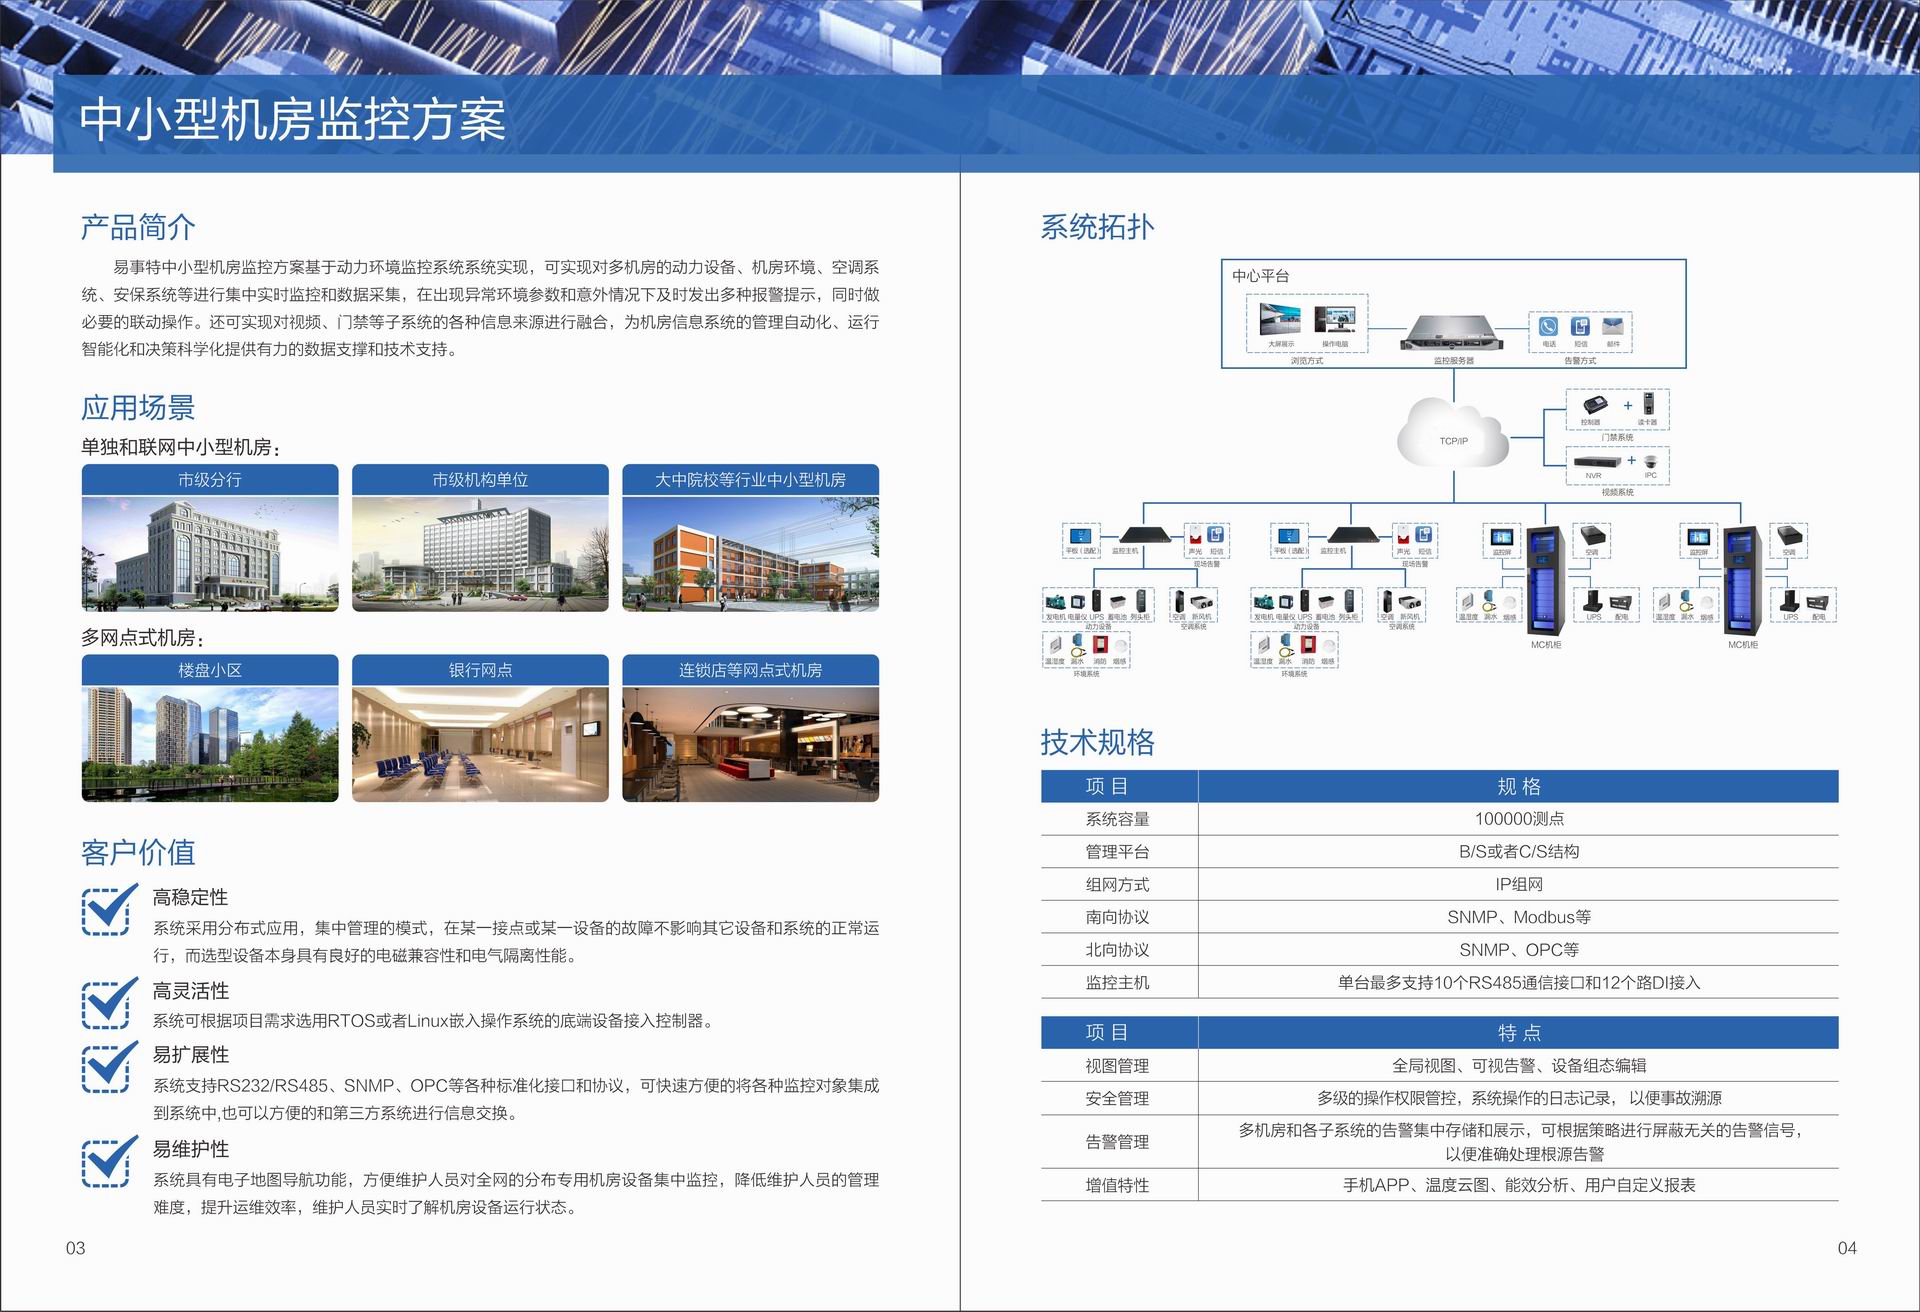Expand the 中心平台 topology group
This screenshot has width=1920, height=1312.
tap(1262, 277)
